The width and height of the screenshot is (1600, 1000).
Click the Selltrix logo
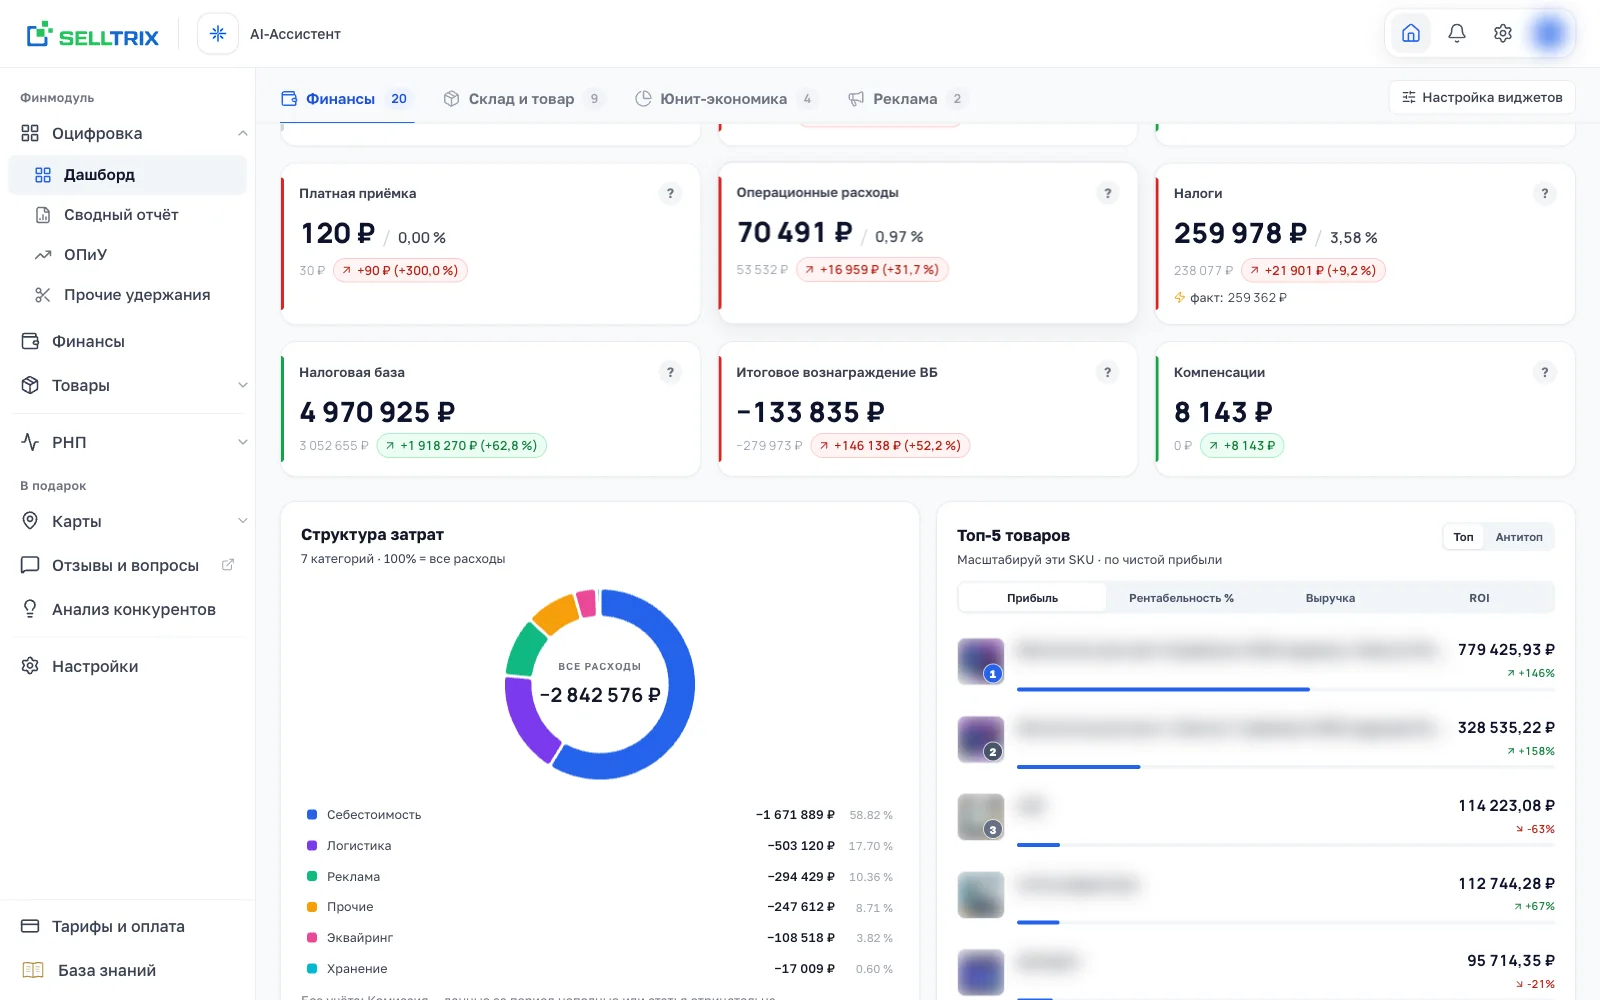coord(93,35)
